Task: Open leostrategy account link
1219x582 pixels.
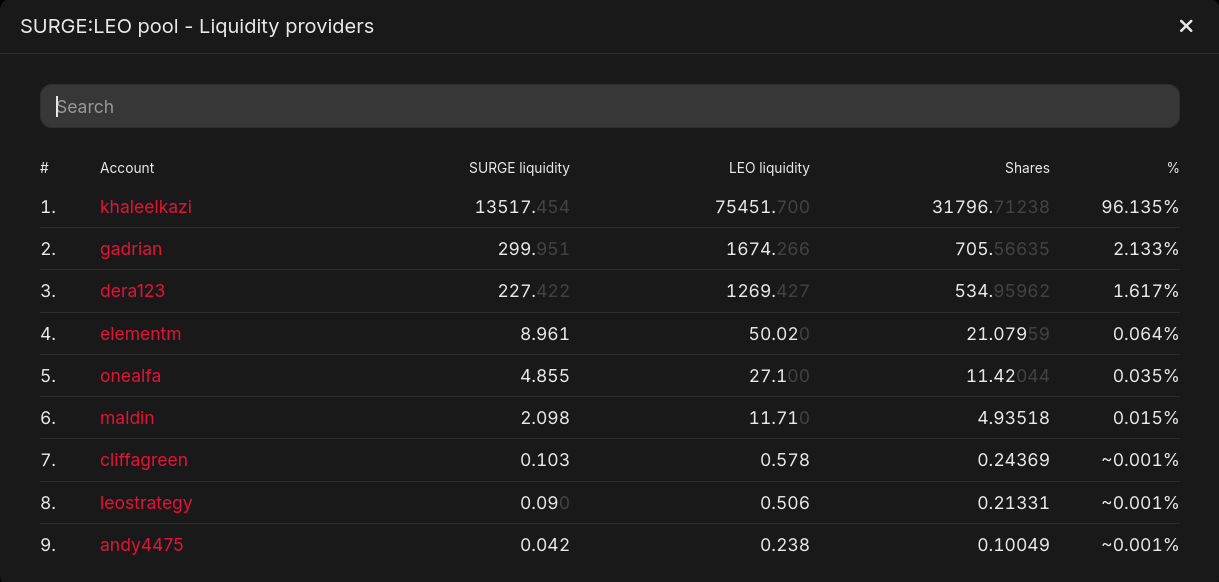Action: (x=146, y=503)
